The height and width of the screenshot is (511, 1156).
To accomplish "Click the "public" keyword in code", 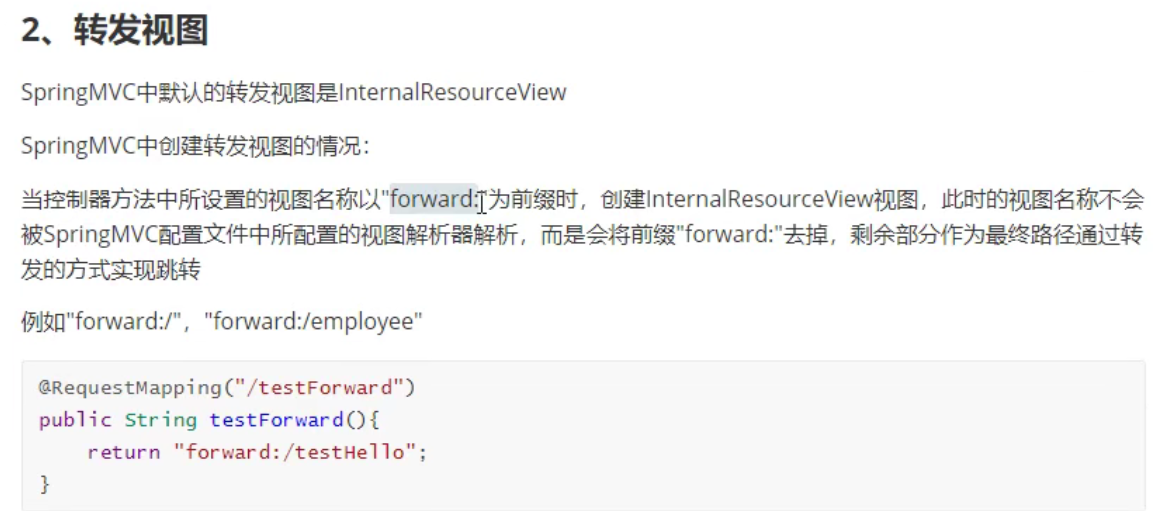I will (x=75, y=420).
